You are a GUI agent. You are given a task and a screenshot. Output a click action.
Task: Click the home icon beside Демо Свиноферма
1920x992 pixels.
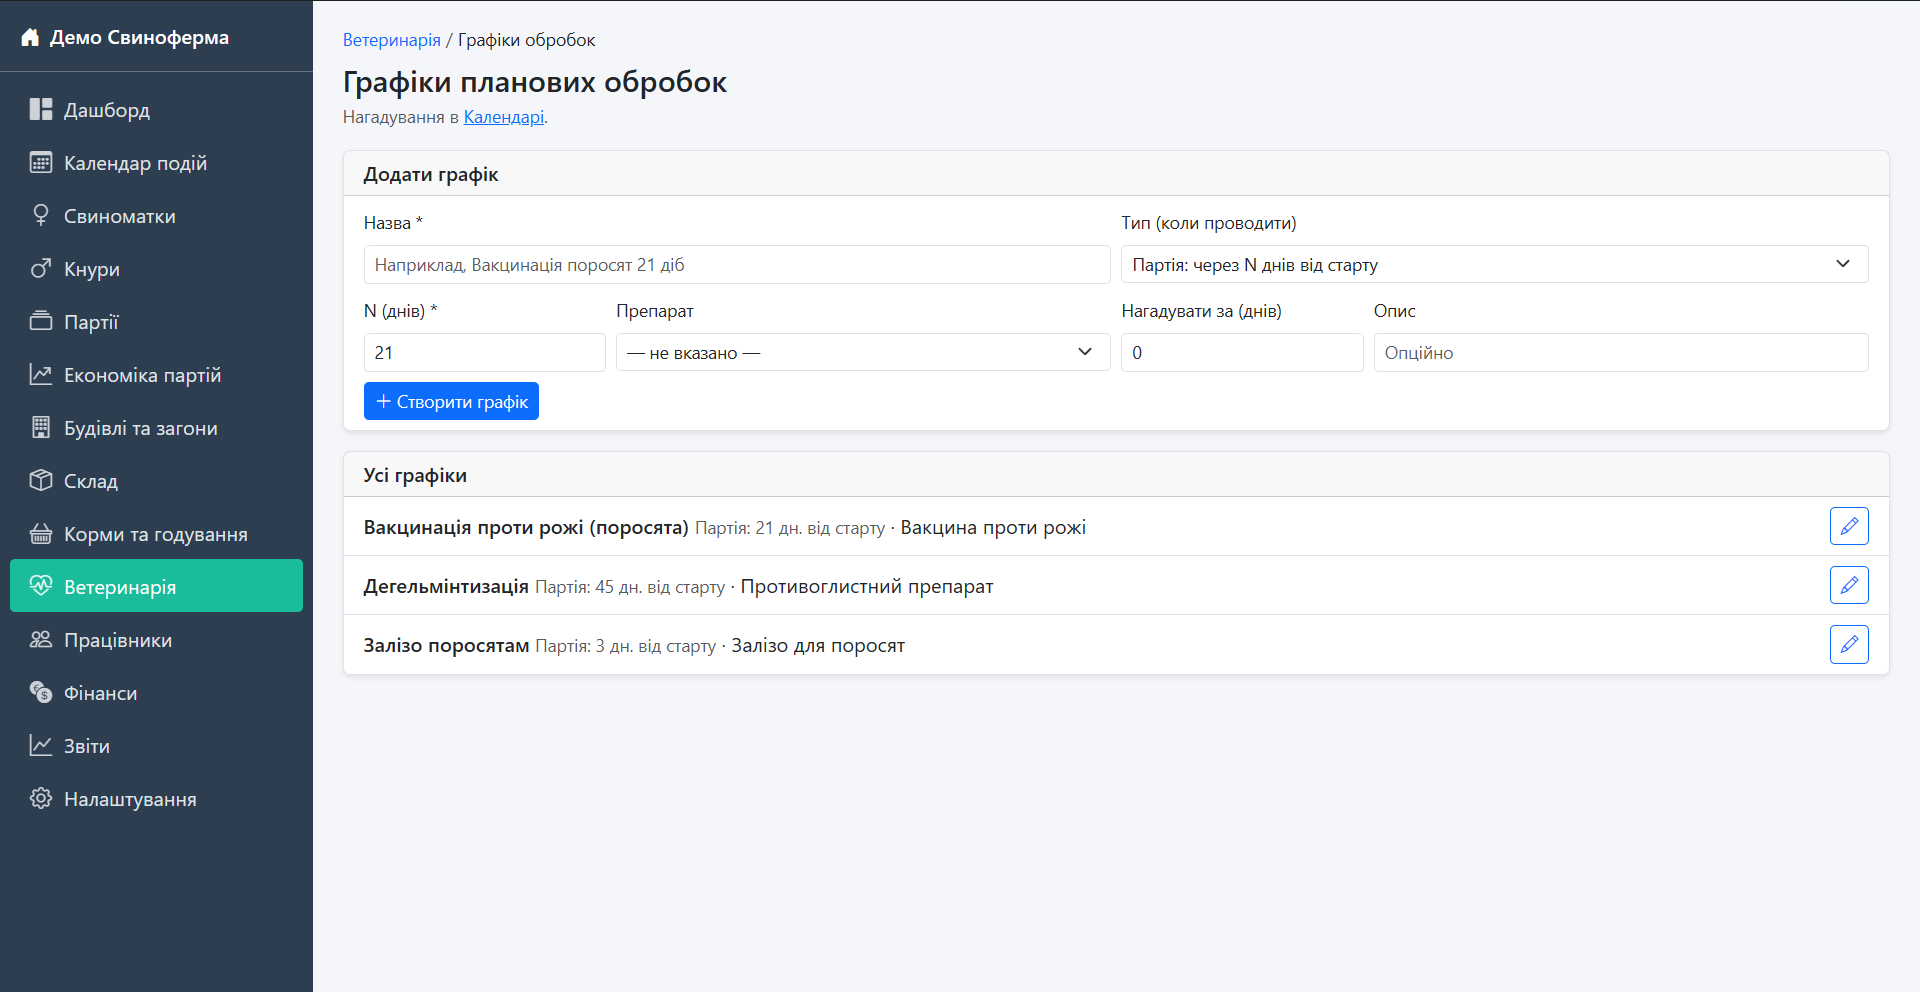(30, 38)
